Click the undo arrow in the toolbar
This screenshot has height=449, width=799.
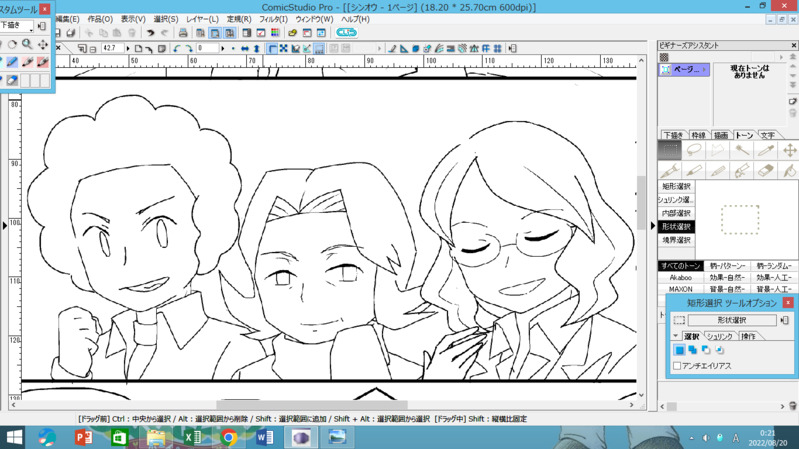(150, 33)
